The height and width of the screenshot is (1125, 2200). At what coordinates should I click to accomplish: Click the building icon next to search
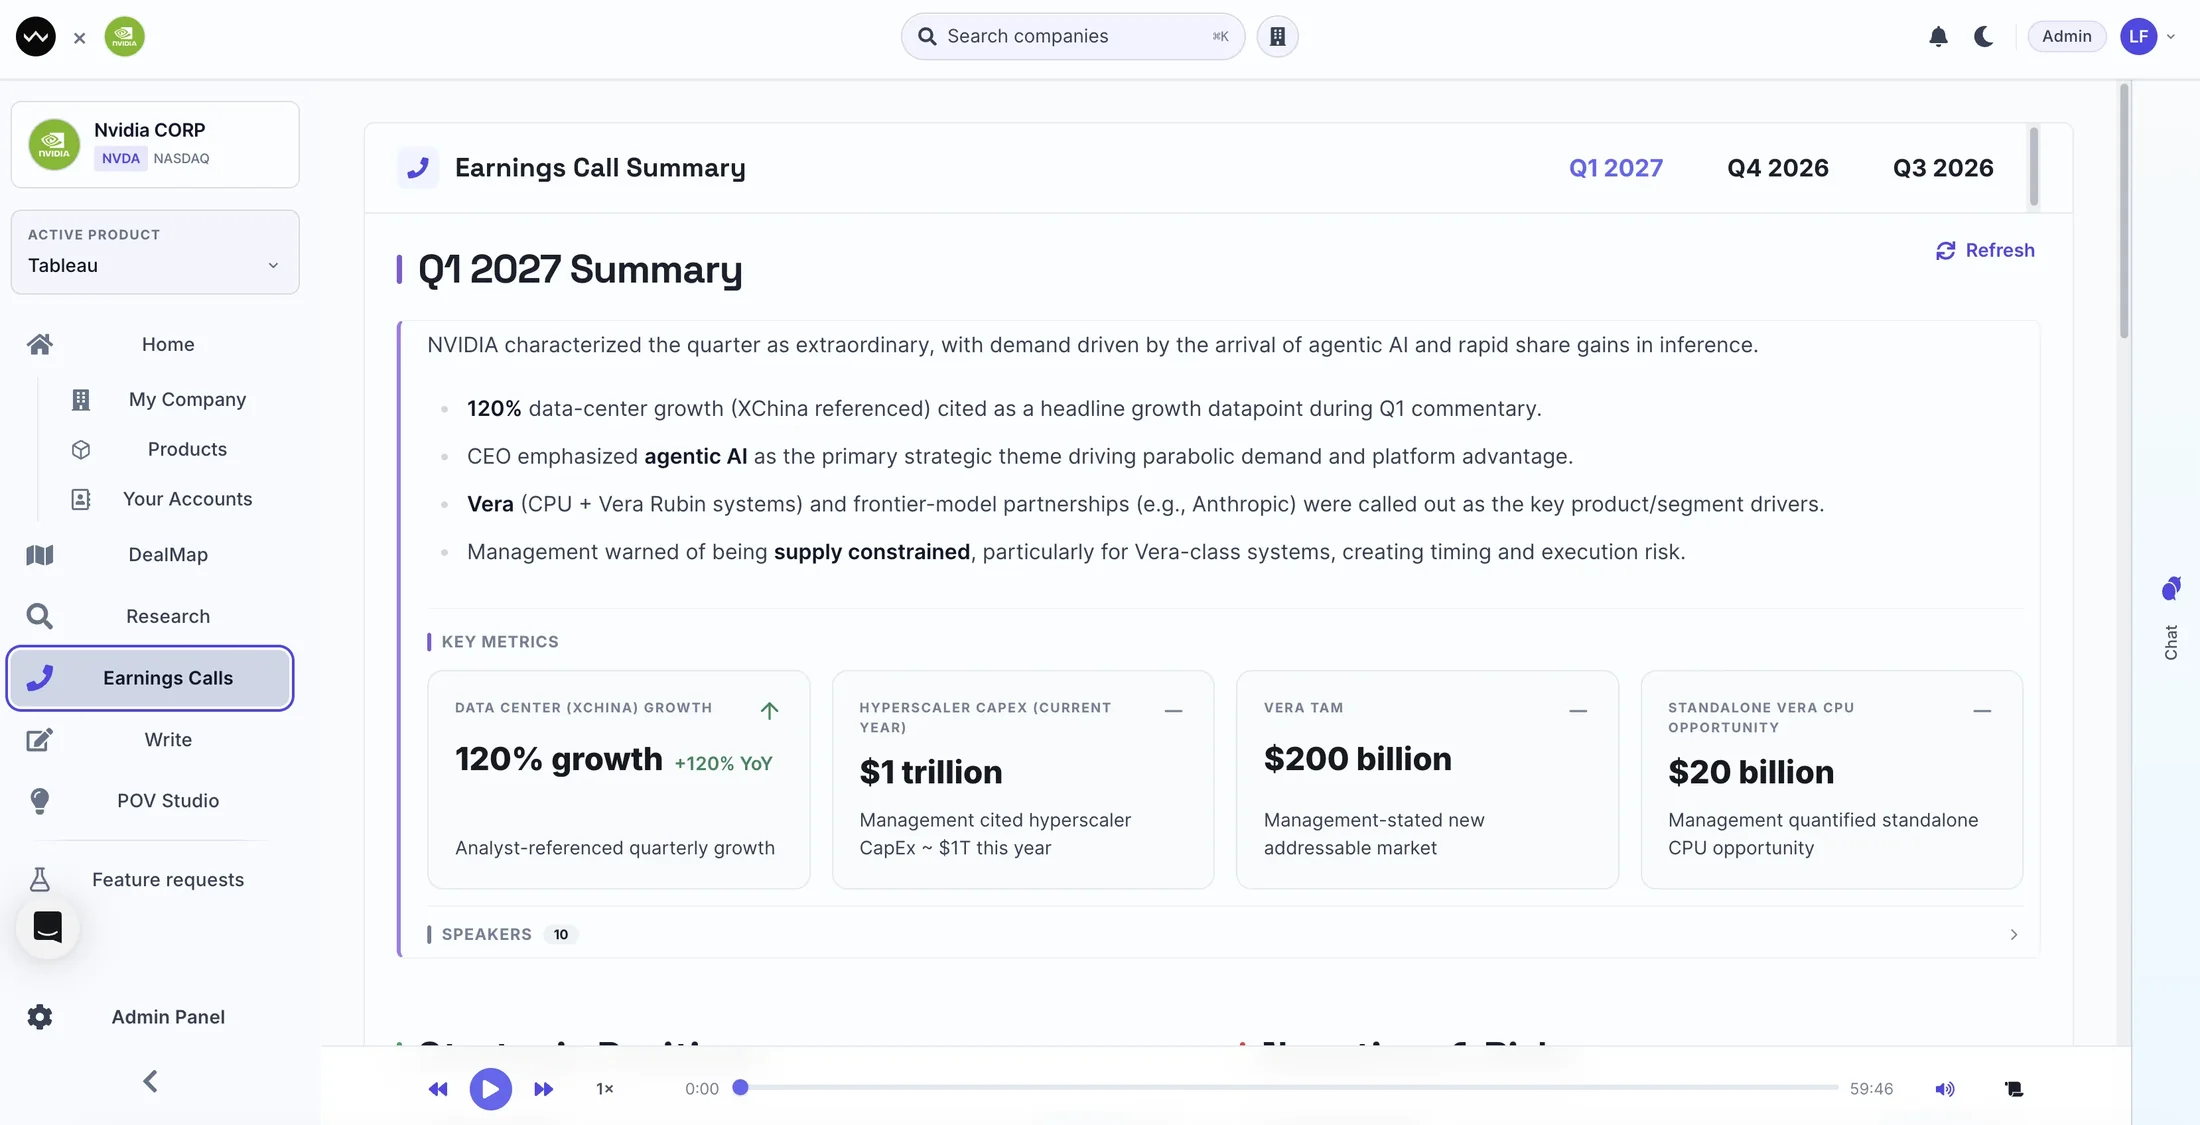pos(1277,36)
